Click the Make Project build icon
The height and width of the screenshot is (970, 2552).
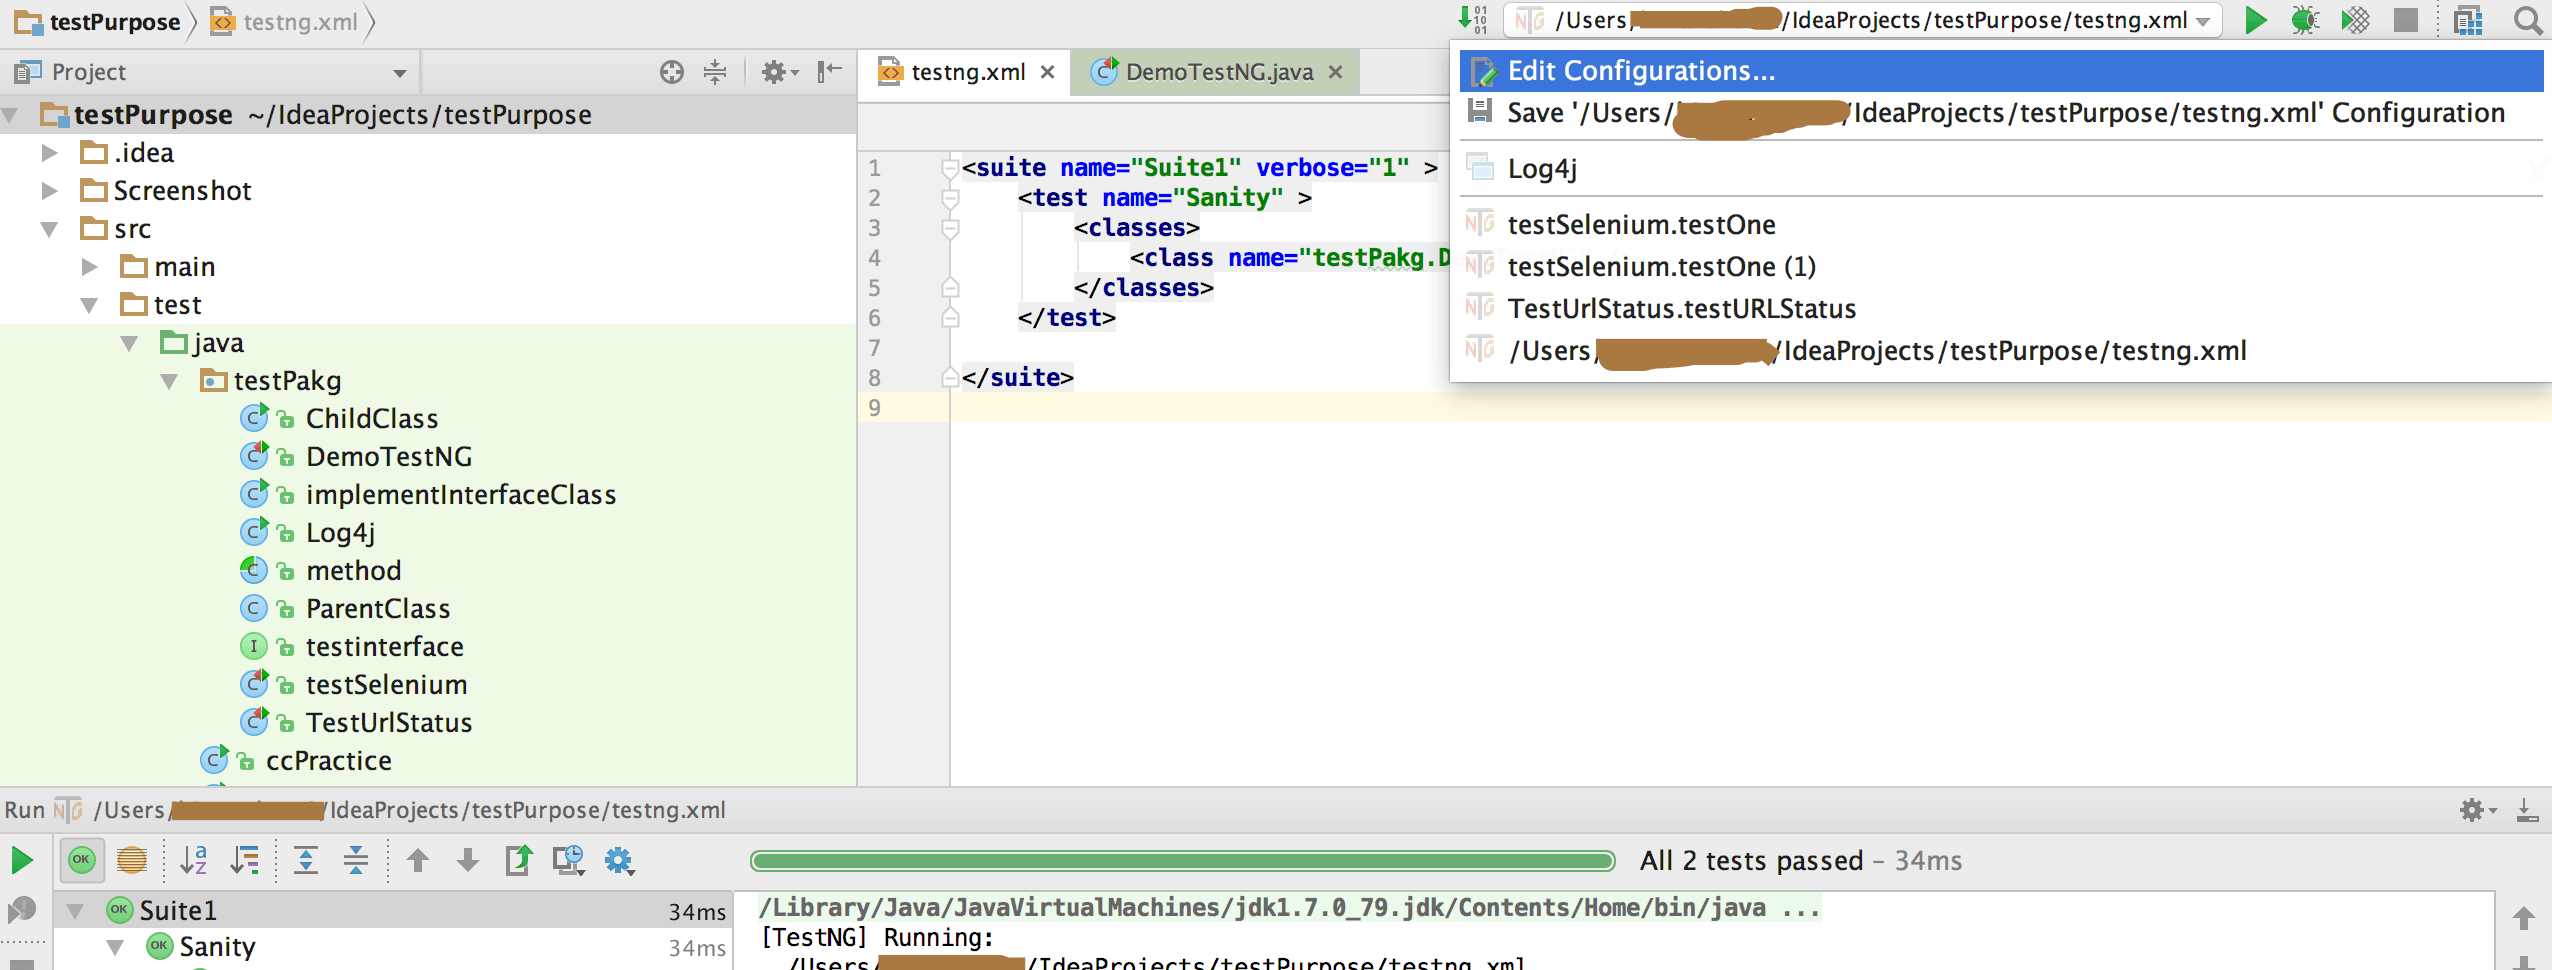pyautogui.click(x=1472, y=20)
